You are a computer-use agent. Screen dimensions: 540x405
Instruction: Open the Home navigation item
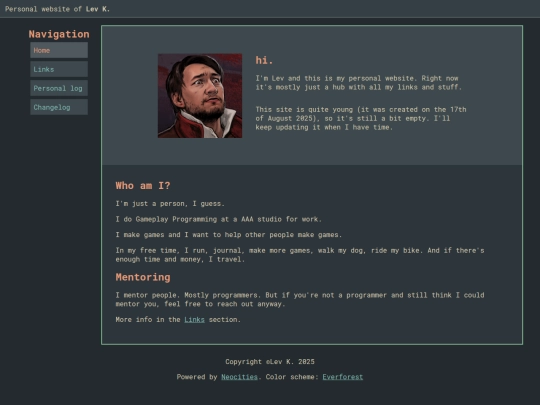click(59, 50)
